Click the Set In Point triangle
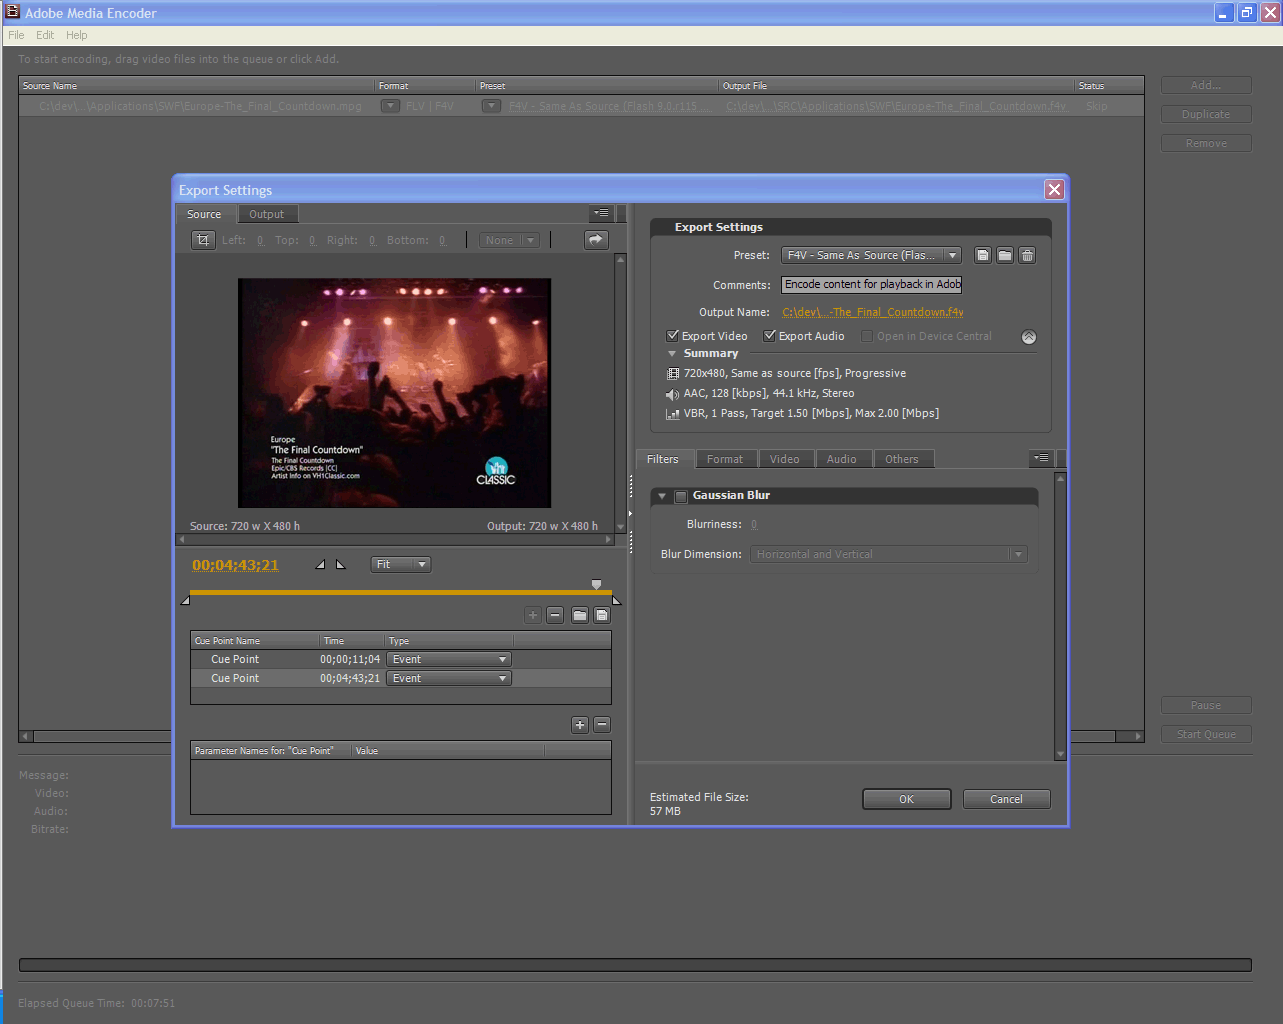This screenshot has height=1024, width=1283. (x=320, y=564)
